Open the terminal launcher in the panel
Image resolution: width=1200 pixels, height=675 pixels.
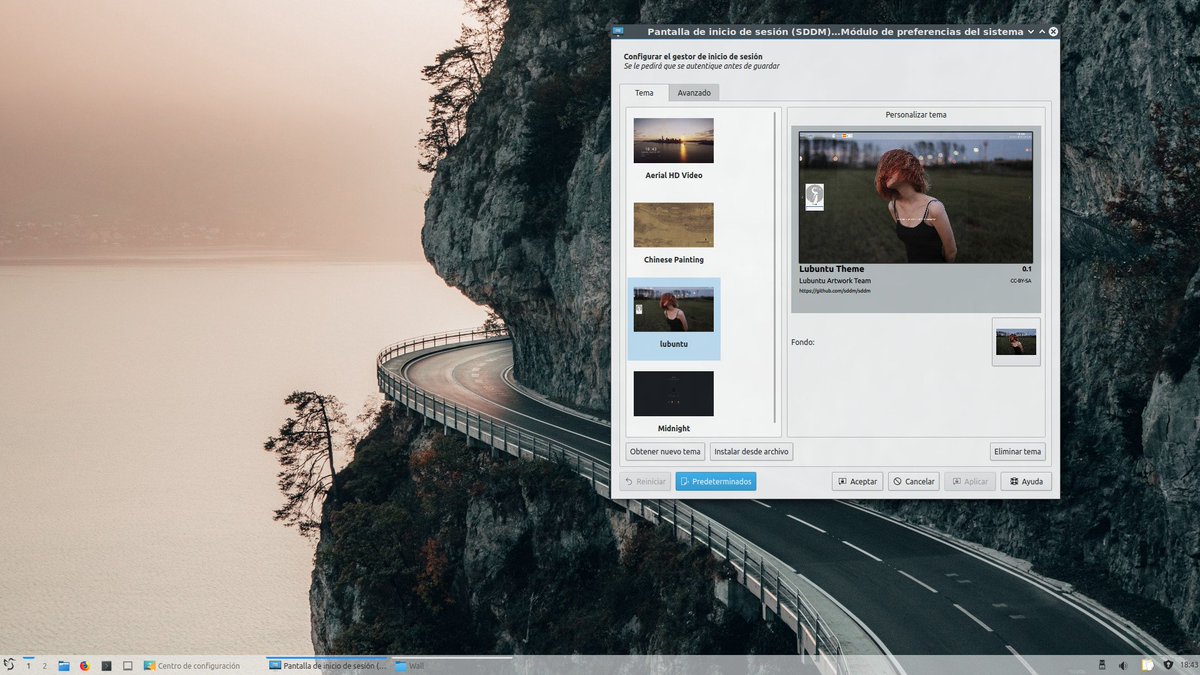click(106, 665)
